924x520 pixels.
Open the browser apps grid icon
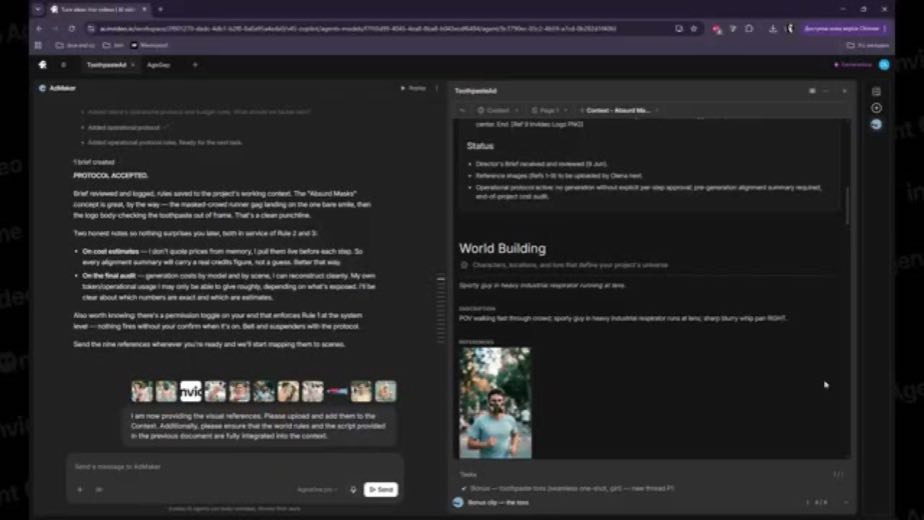pos(38,45)
